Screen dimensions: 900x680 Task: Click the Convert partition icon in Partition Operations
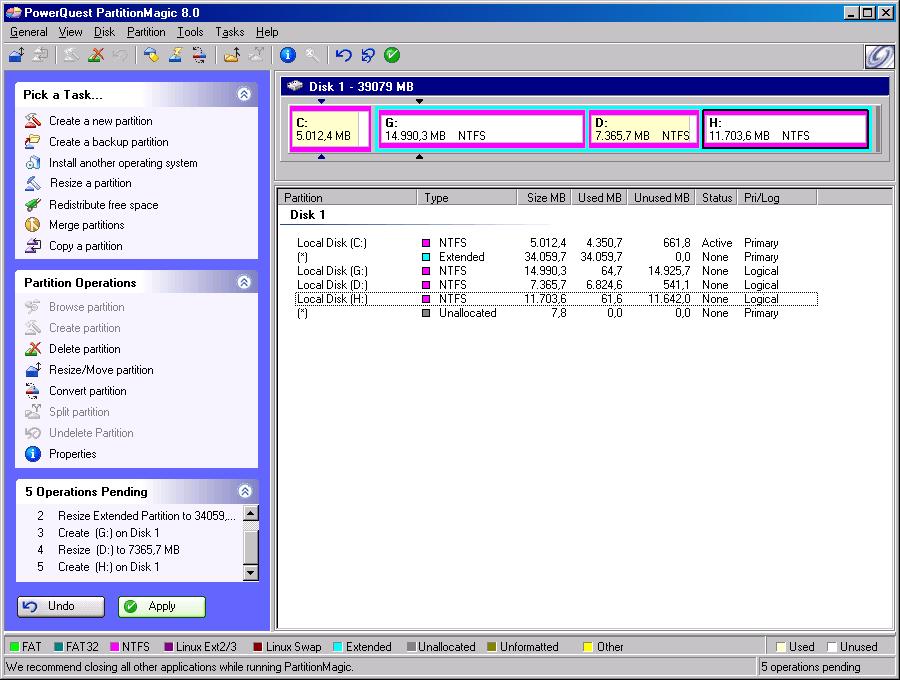tap(33, 391)
